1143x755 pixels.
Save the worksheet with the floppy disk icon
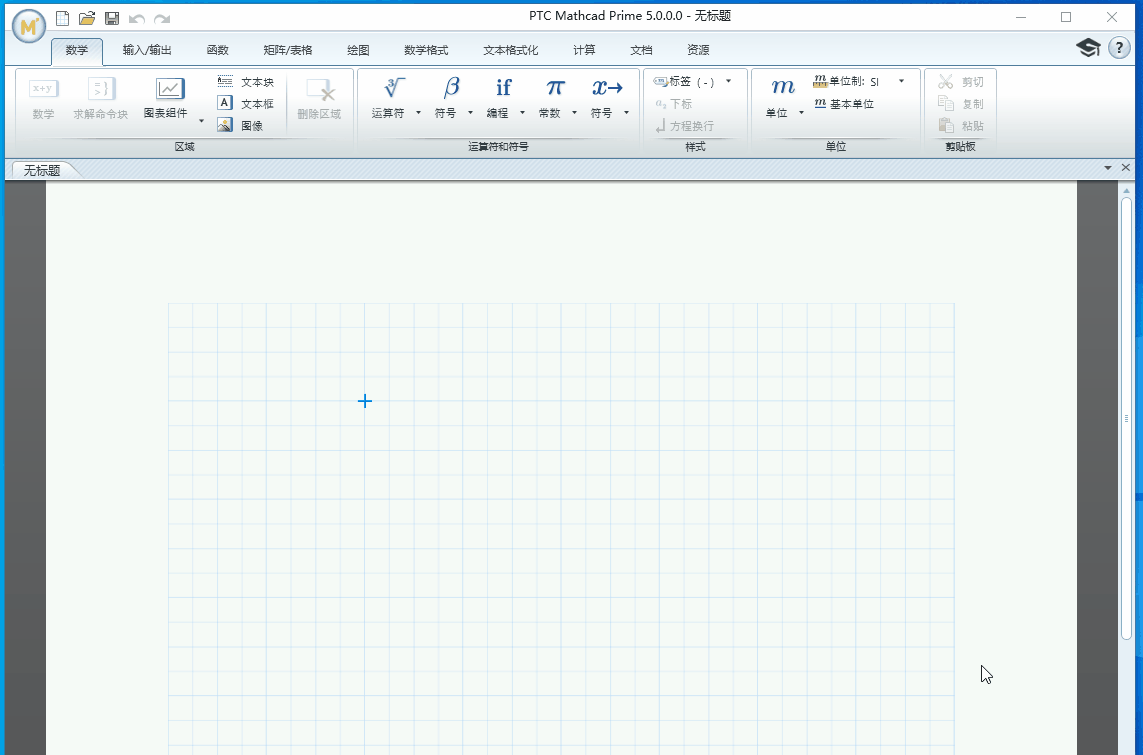point(112,18)
